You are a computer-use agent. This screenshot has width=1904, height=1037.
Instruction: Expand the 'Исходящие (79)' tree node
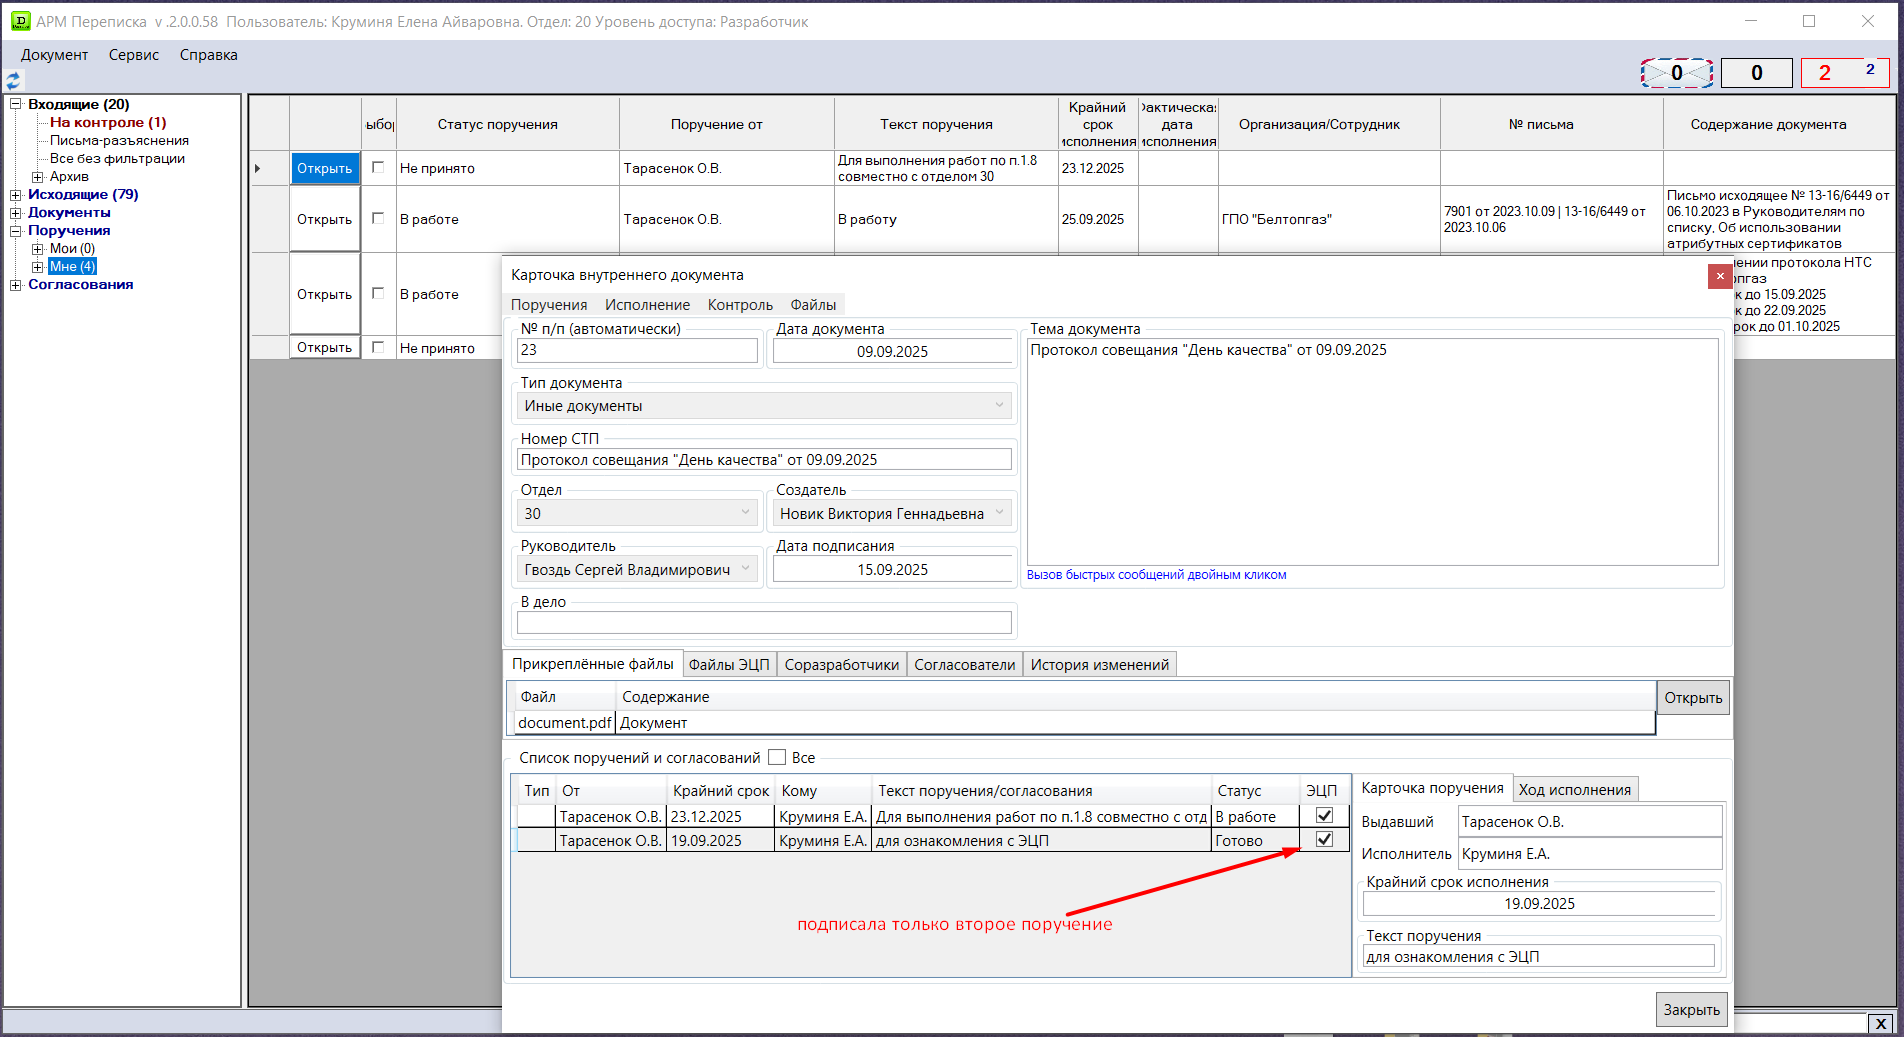[x=16, y=195]
